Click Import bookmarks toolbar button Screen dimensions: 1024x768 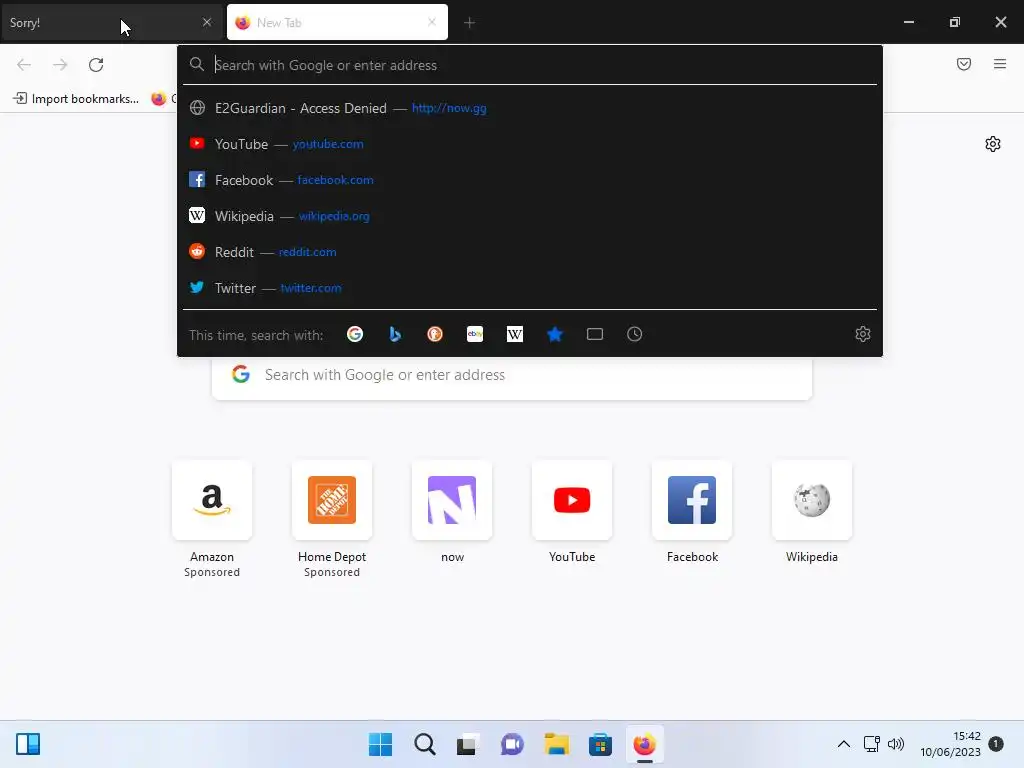[76, 99]
